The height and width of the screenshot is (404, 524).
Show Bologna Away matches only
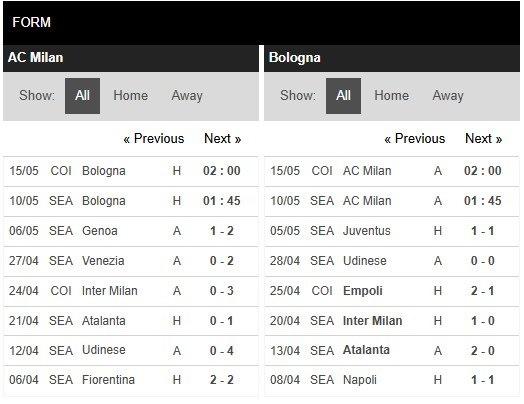click(448, 96)
